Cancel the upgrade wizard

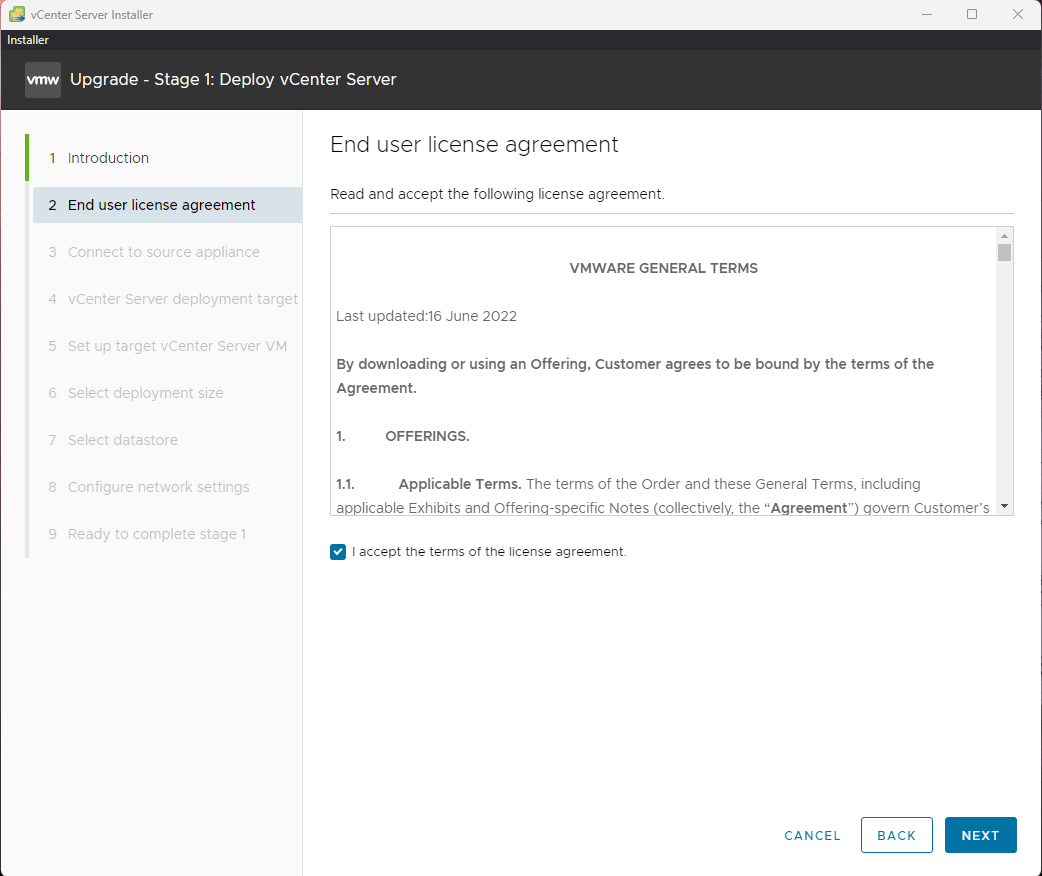click(x=812, y=835)
